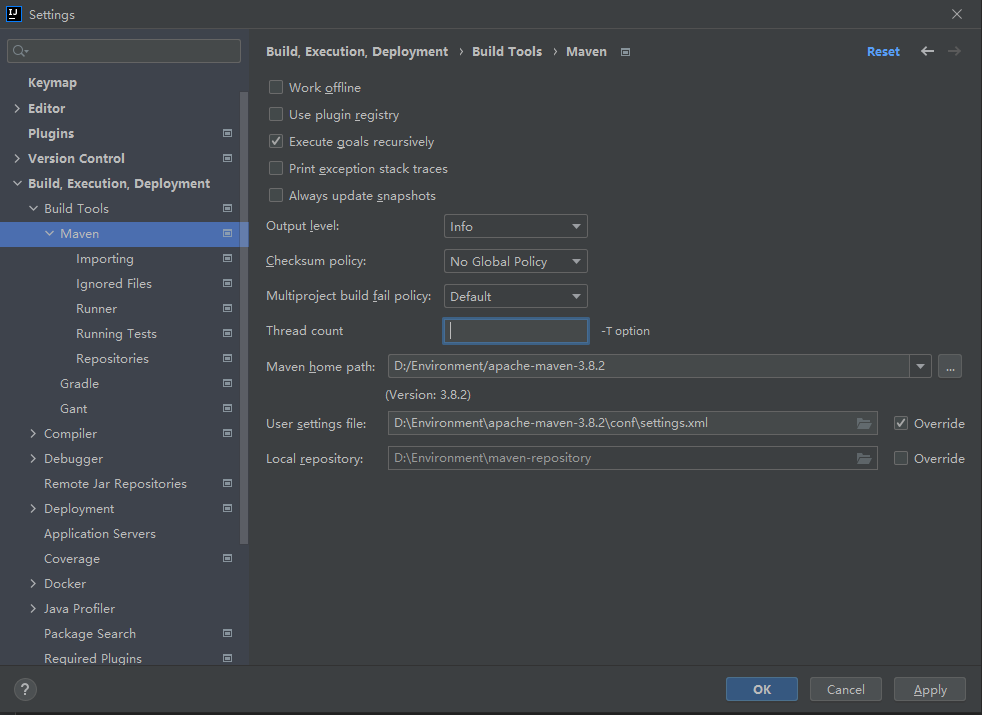The image size is (982, 715).
Task: Open the Gradle settings page
Action: (79, 384)
